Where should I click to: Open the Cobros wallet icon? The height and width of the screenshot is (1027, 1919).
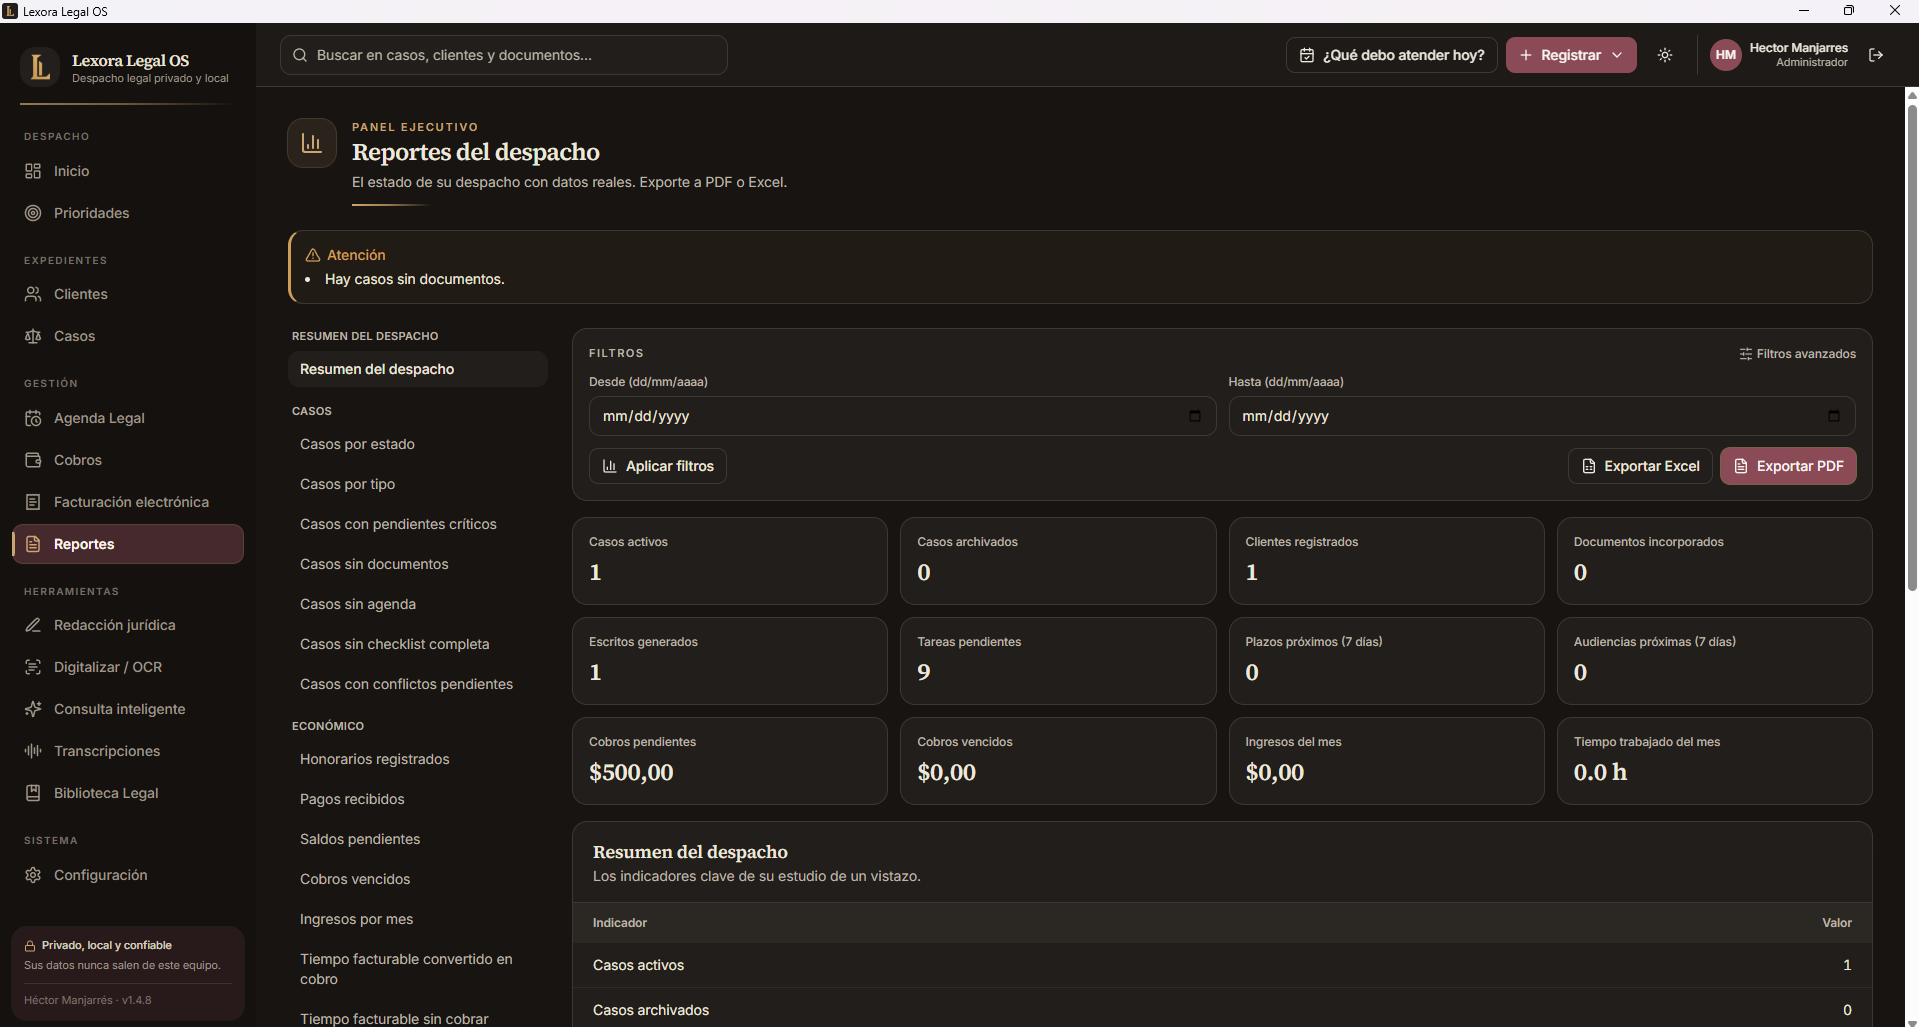pos(33,460)
